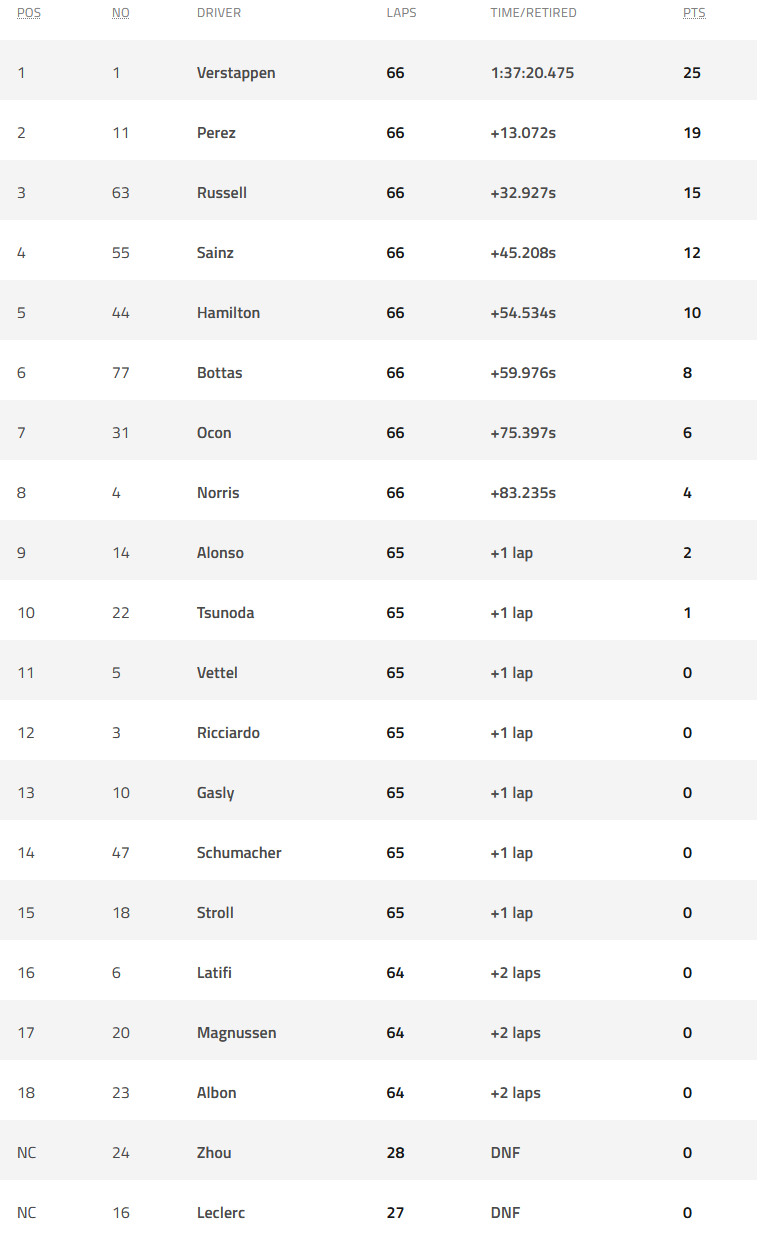761x1248 pixels.
Task: Select the Bottas row name
Action: pyautogui.click(x=220, y=373)
